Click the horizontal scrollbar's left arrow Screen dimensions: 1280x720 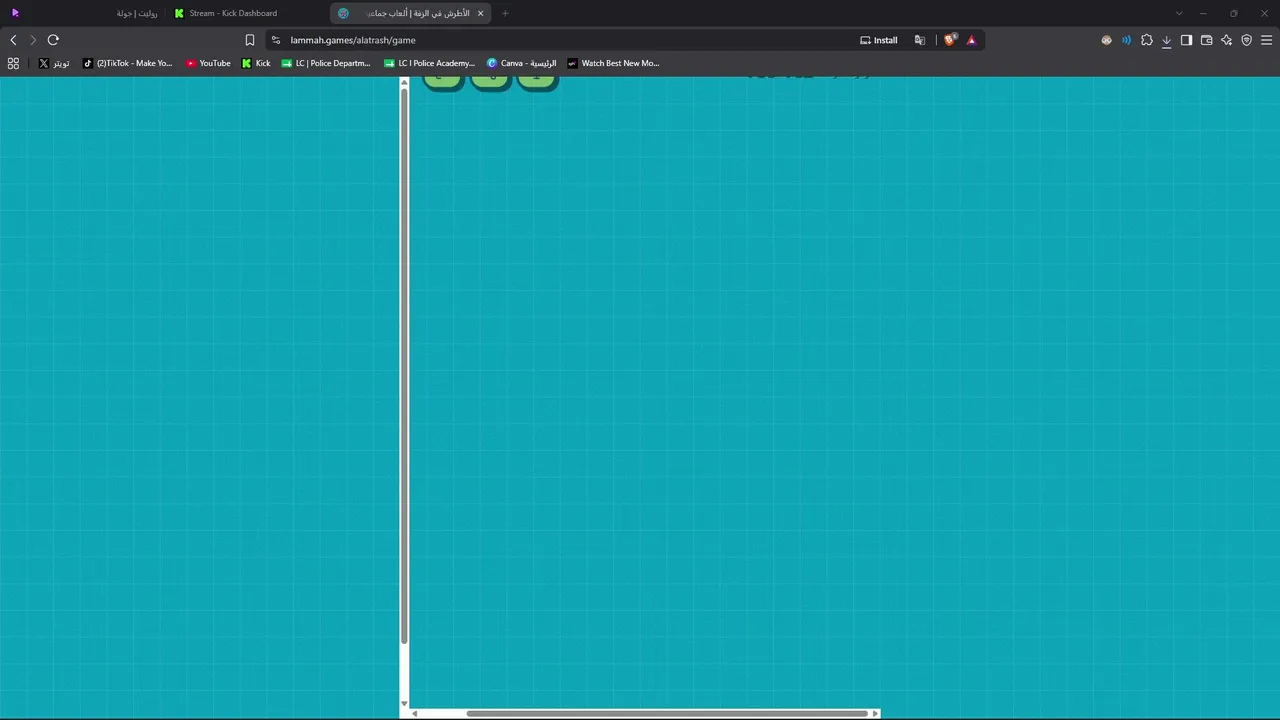click(414, 713)
